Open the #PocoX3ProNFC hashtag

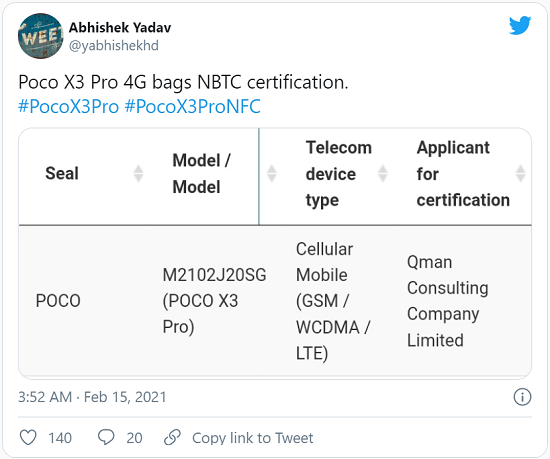pos(193,106)
